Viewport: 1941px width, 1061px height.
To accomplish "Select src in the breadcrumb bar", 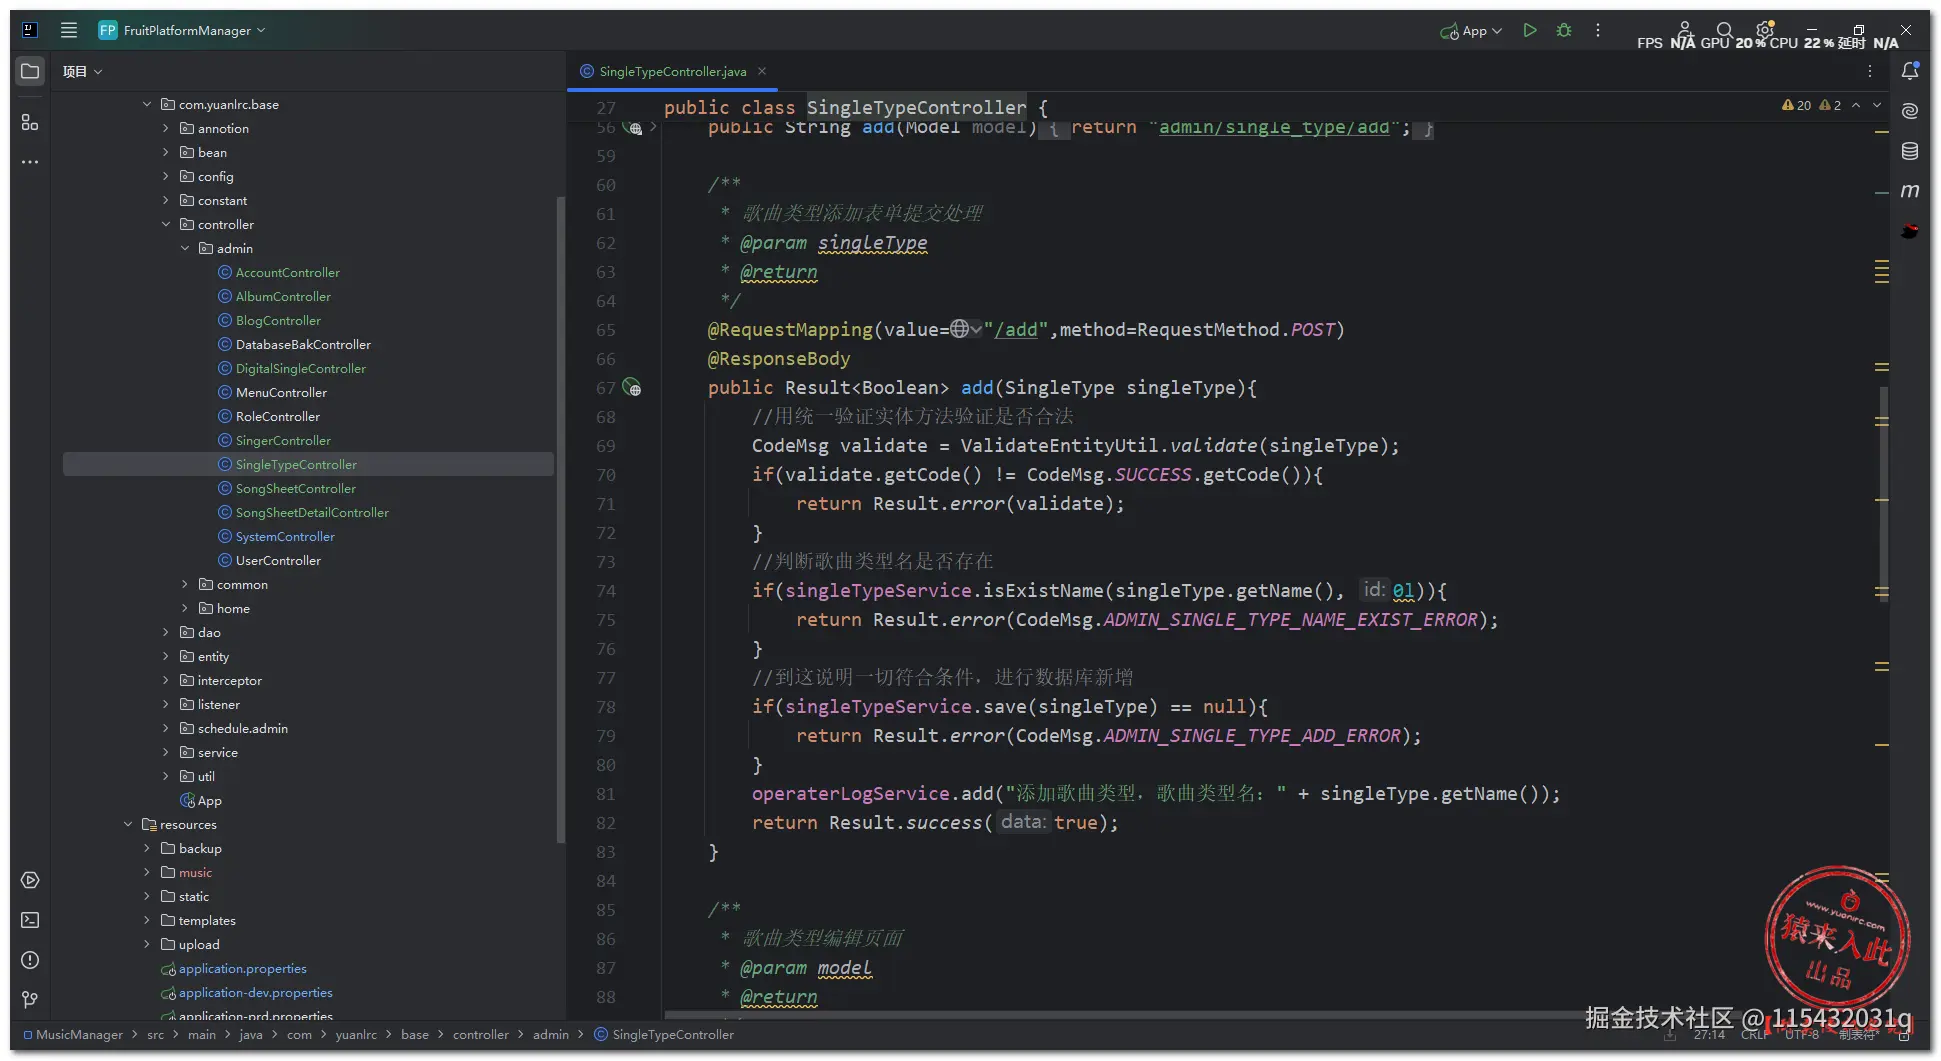I will pos(155,1035).
